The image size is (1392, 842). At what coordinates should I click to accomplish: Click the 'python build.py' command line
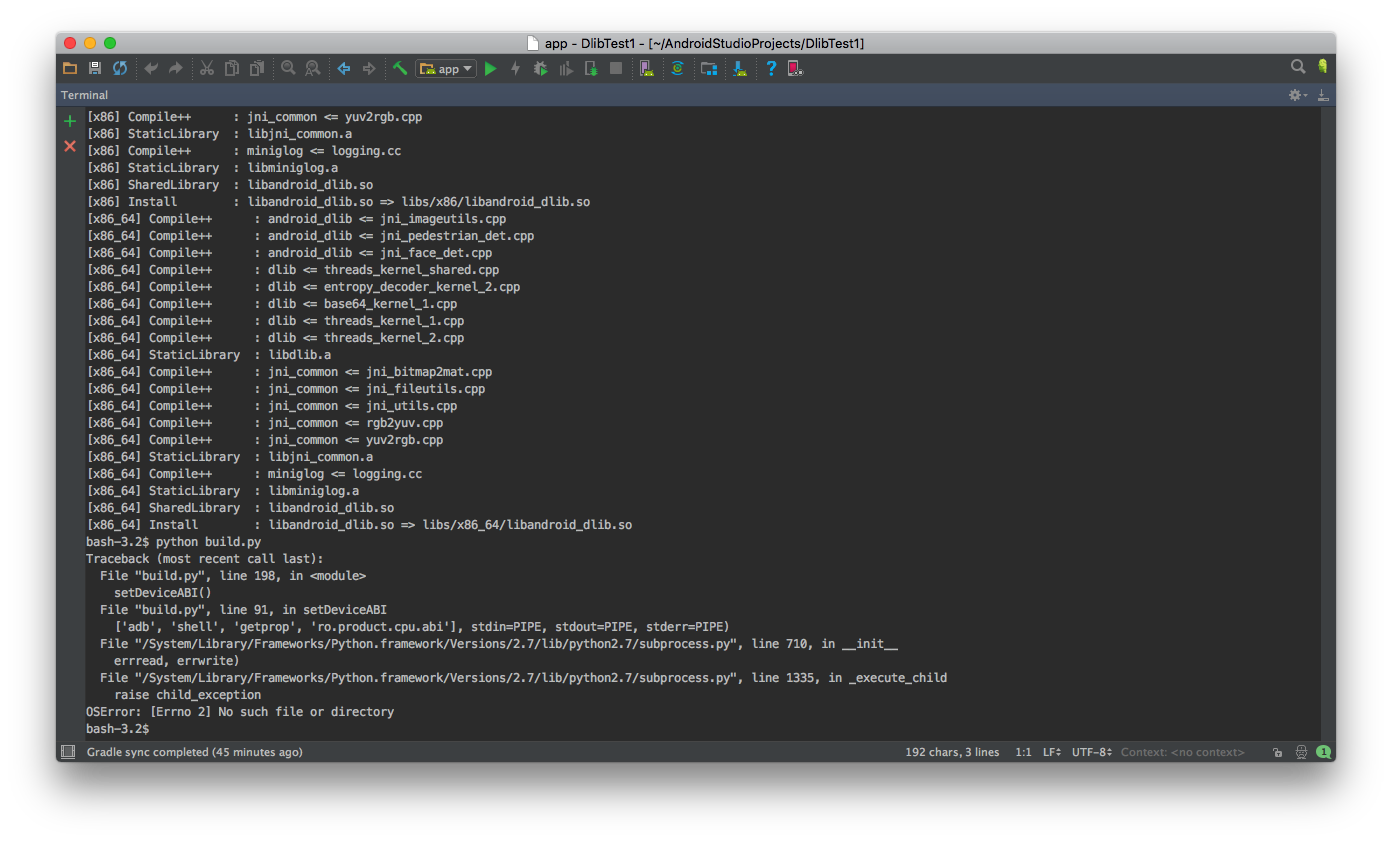click(x=174, y=542)
